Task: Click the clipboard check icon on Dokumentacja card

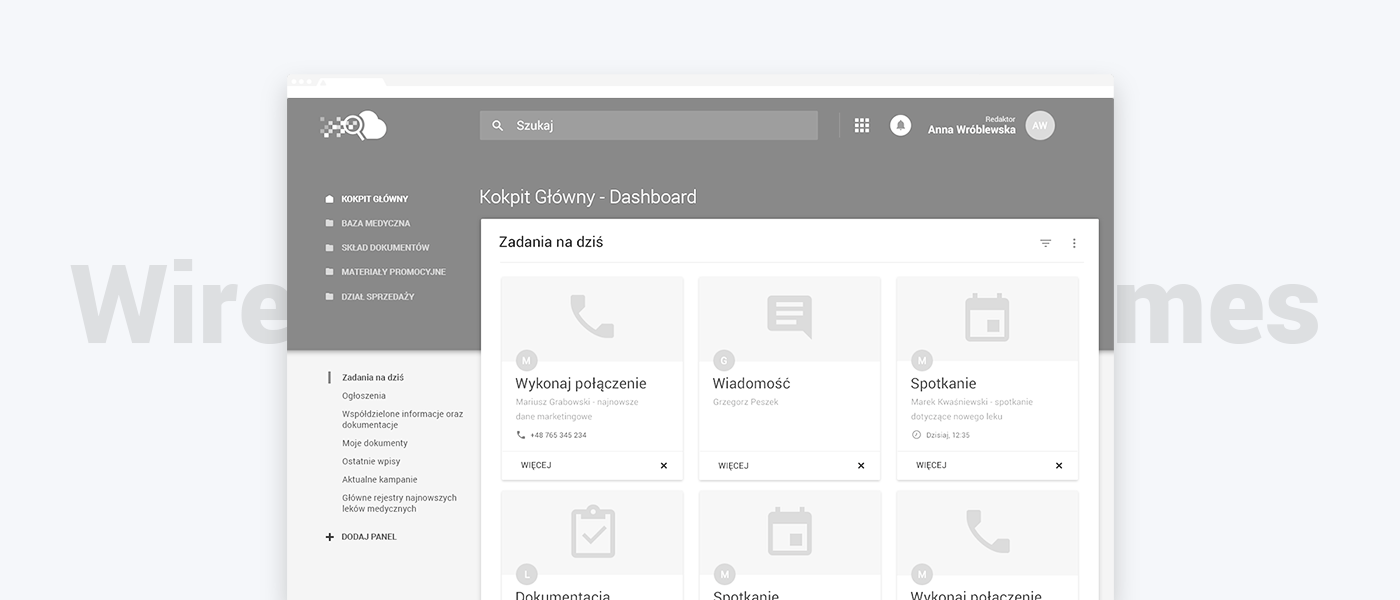Action: pyautogui.click(x=592, y=532)
